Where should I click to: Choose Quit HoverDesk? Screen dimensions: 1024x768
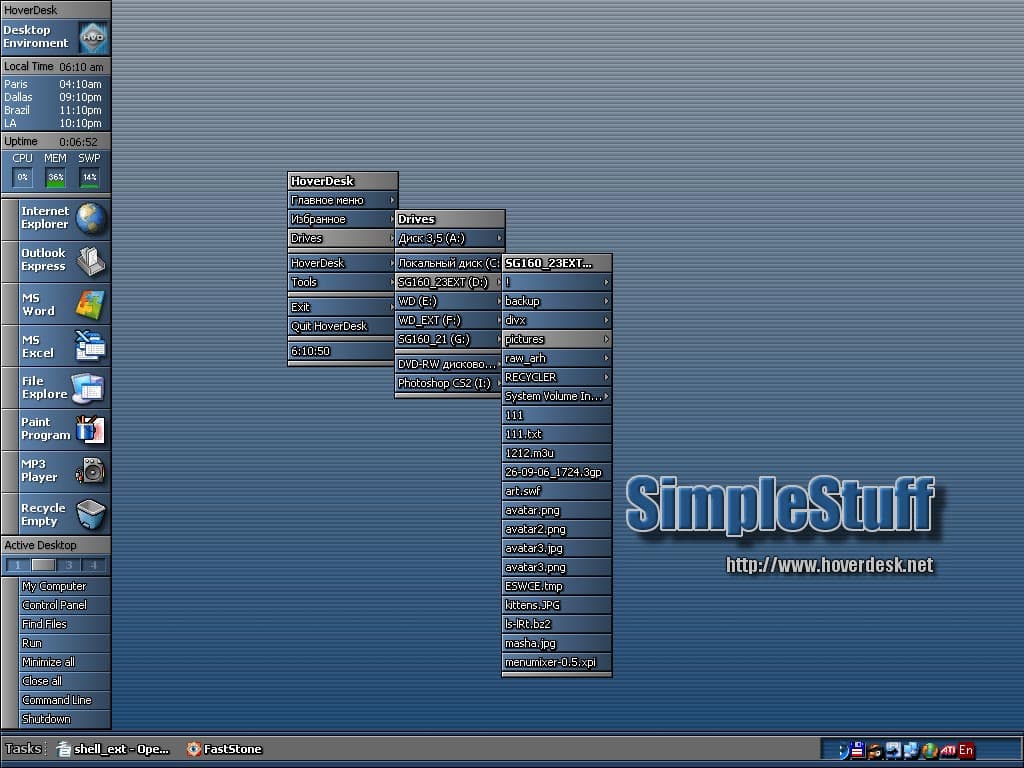(342, 326)
